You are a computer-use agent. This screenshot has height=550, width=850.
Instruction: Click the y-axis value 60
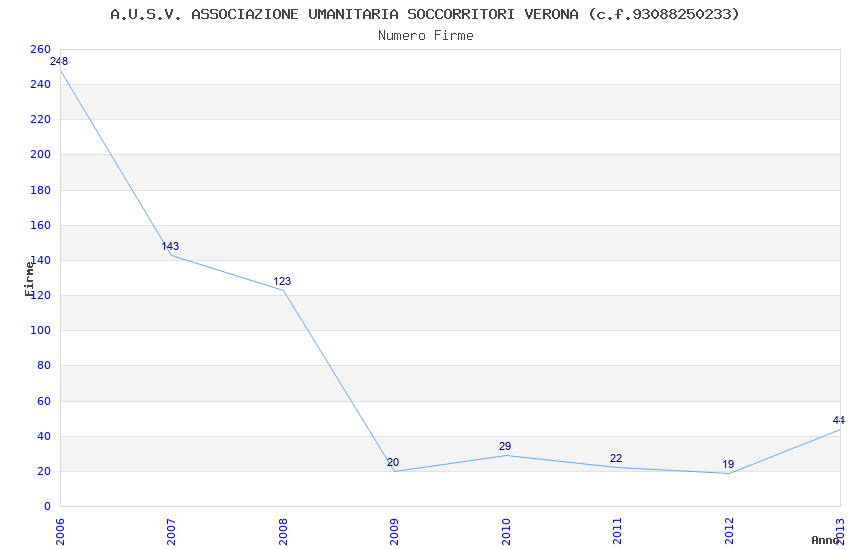44,401
